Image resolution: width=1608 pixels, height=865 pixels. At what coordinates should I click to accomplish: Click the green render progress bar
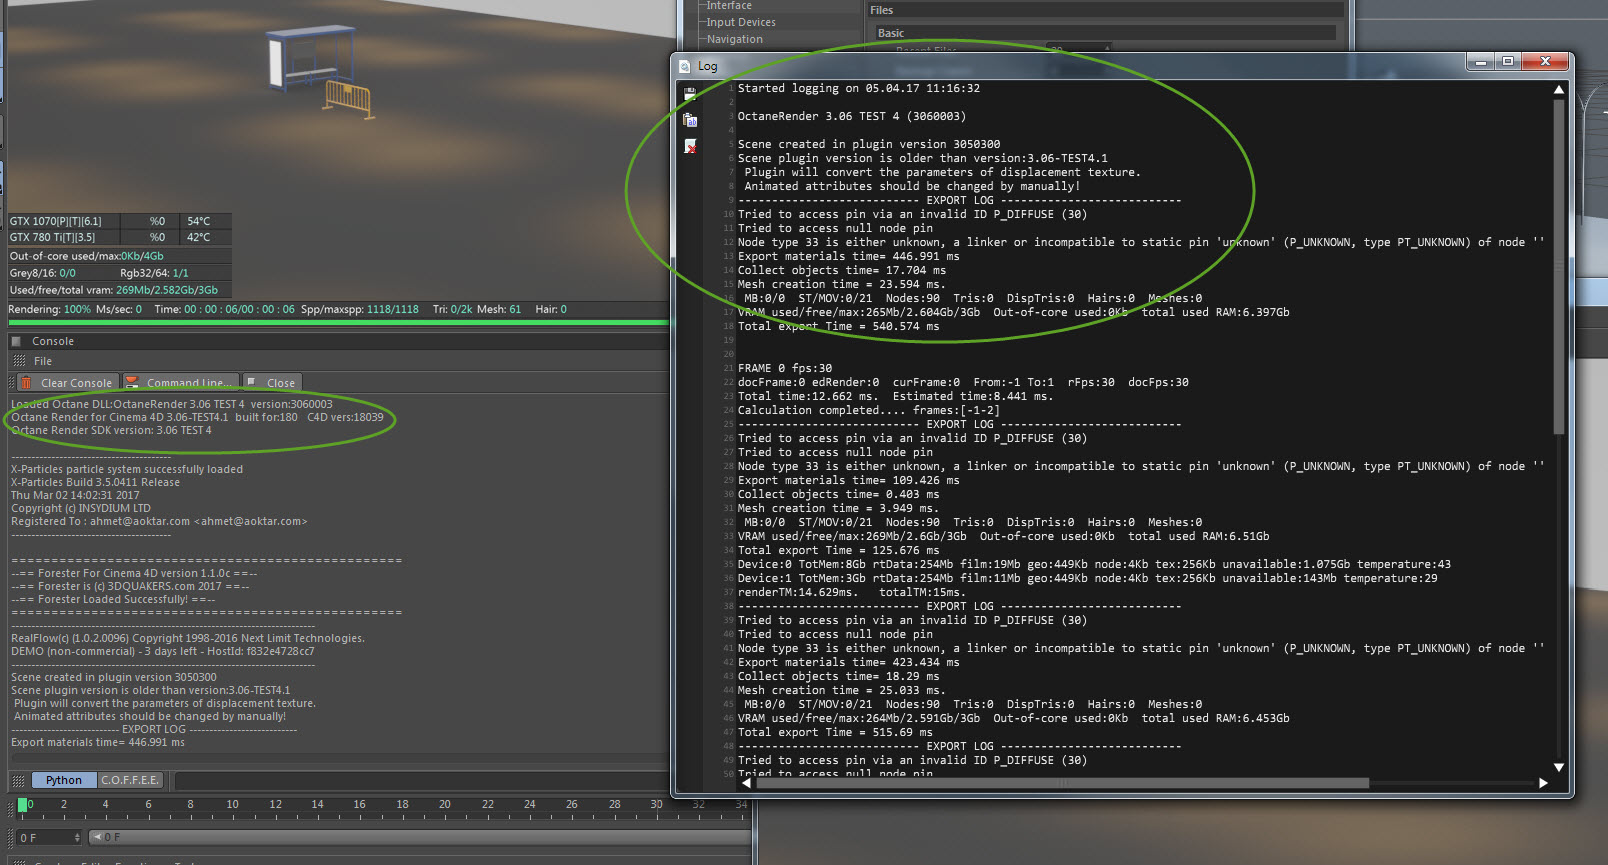(x=338, y=322)
